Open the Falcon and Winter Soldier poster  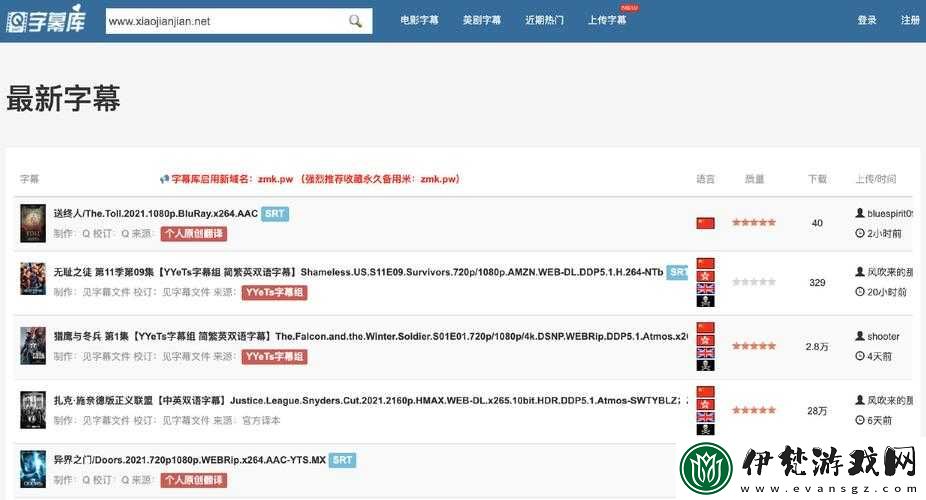(32, 345)
